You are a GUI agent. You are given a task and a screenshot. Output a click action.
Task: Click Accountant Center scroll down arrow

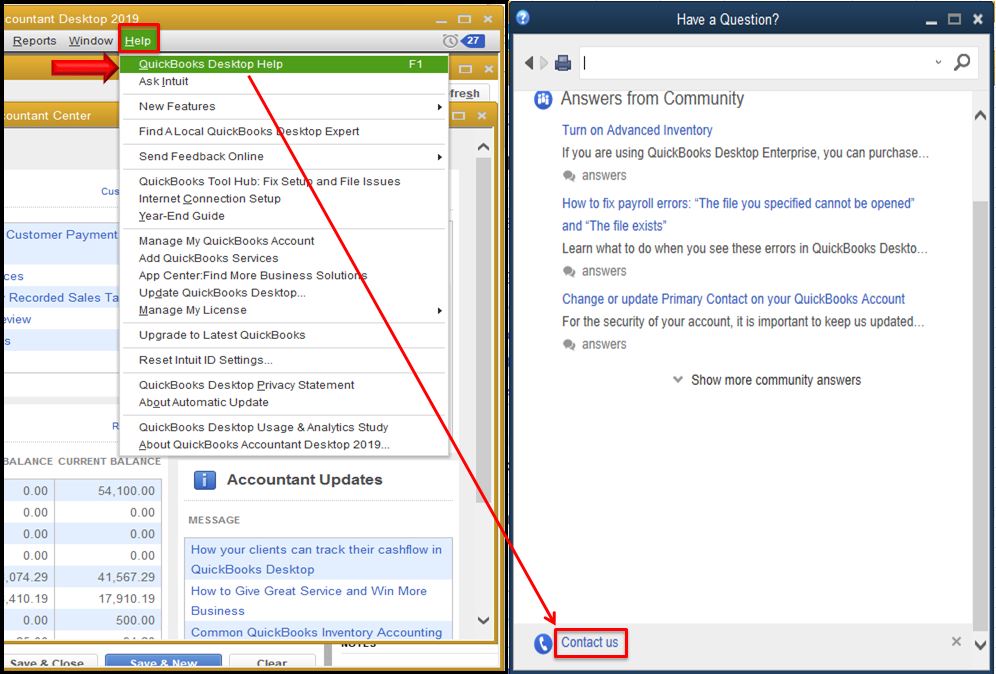(483, 620)
